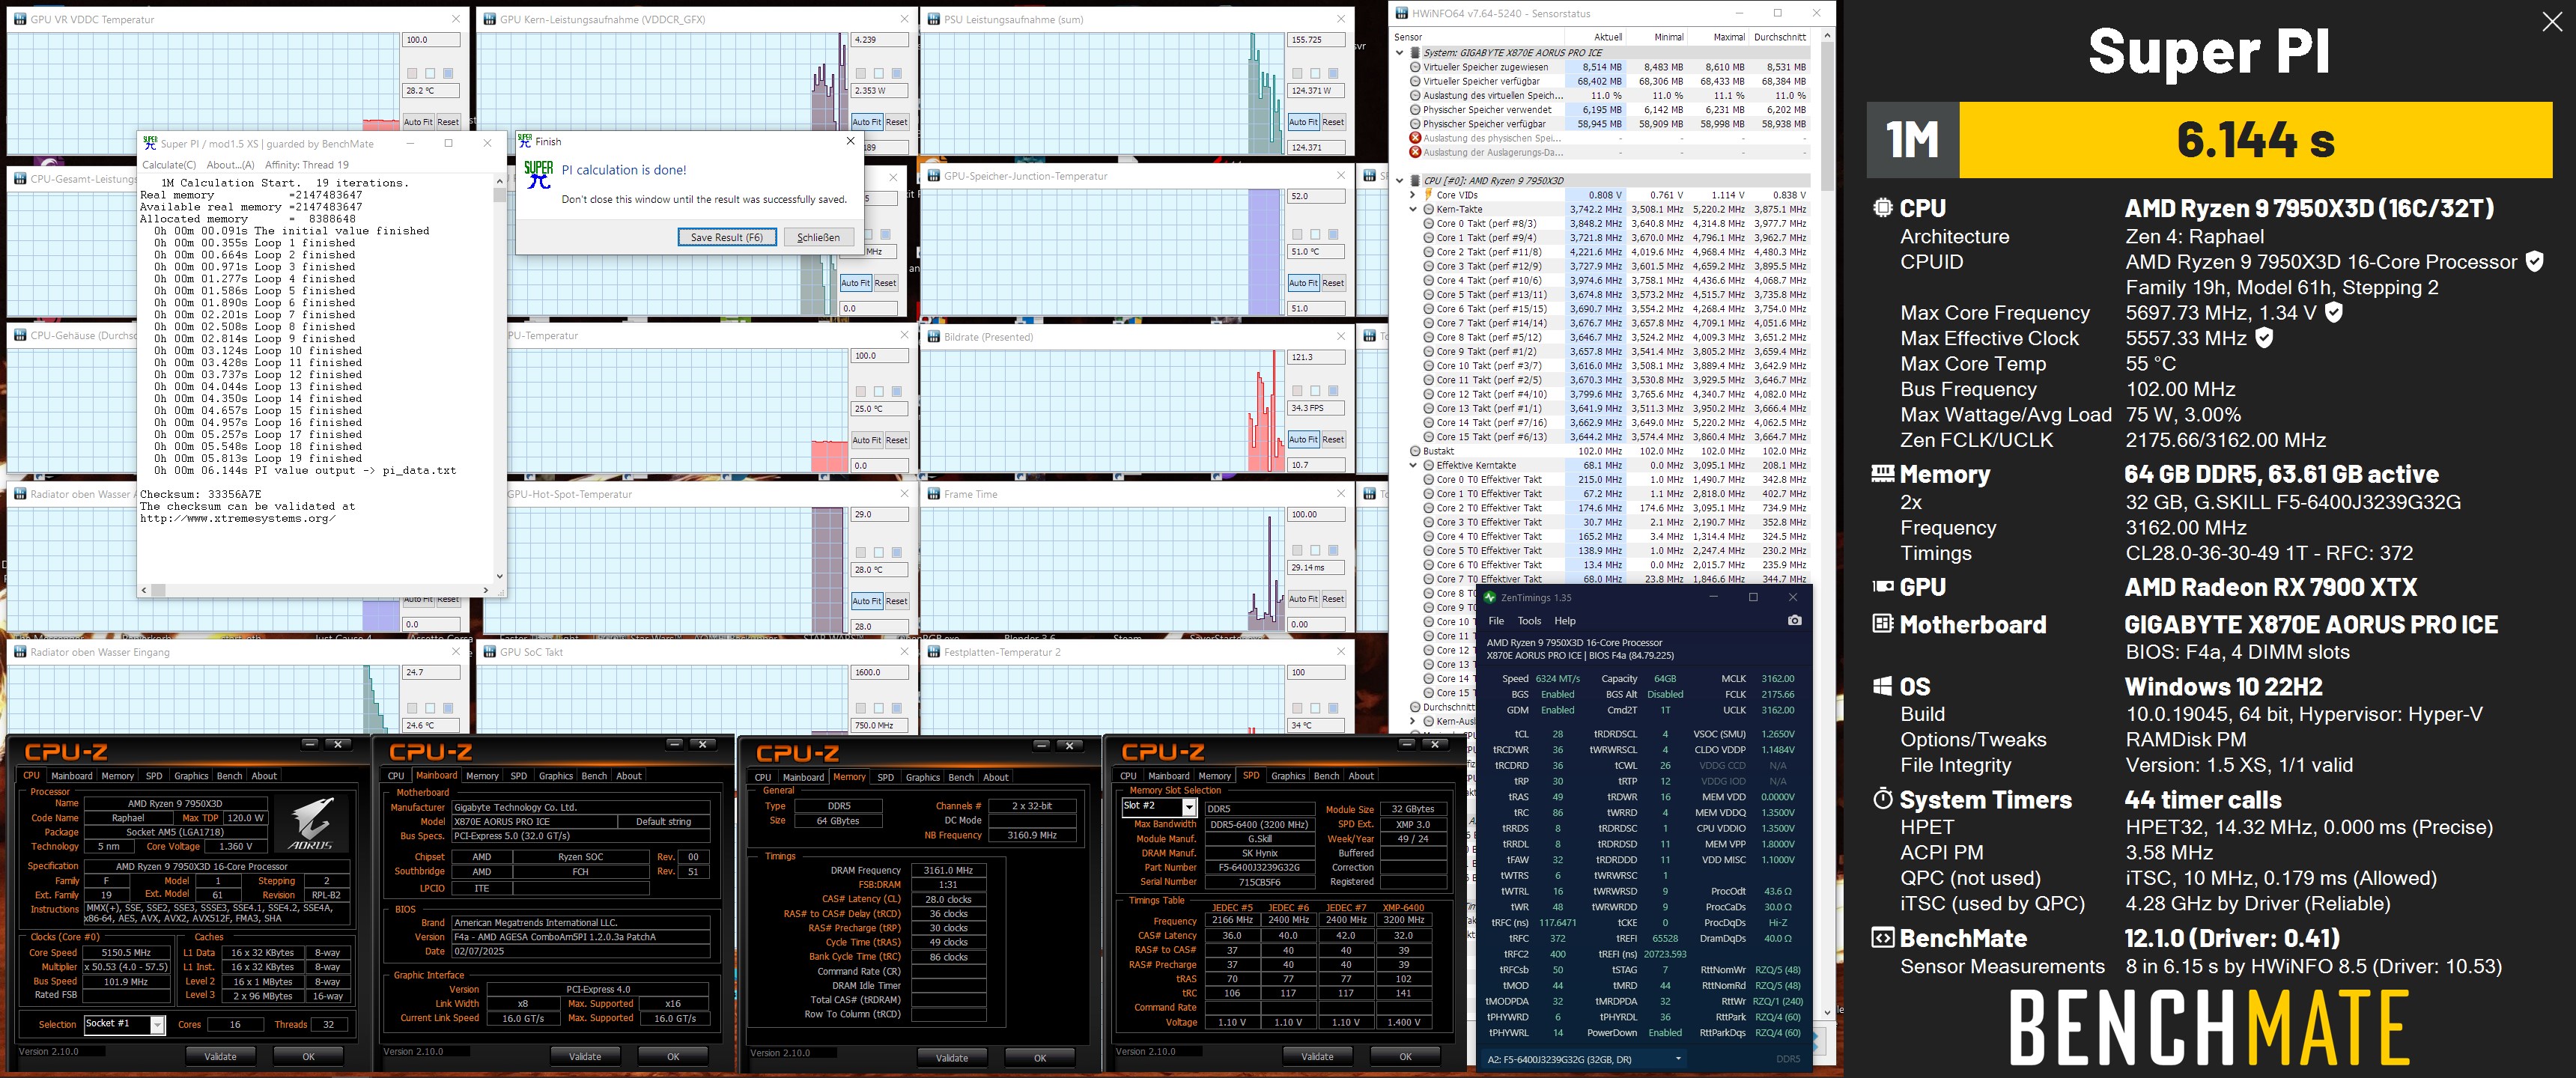Click the BenchMate Memory section icon
Screen dimensions: 2576x1078
coord(1882,473)
